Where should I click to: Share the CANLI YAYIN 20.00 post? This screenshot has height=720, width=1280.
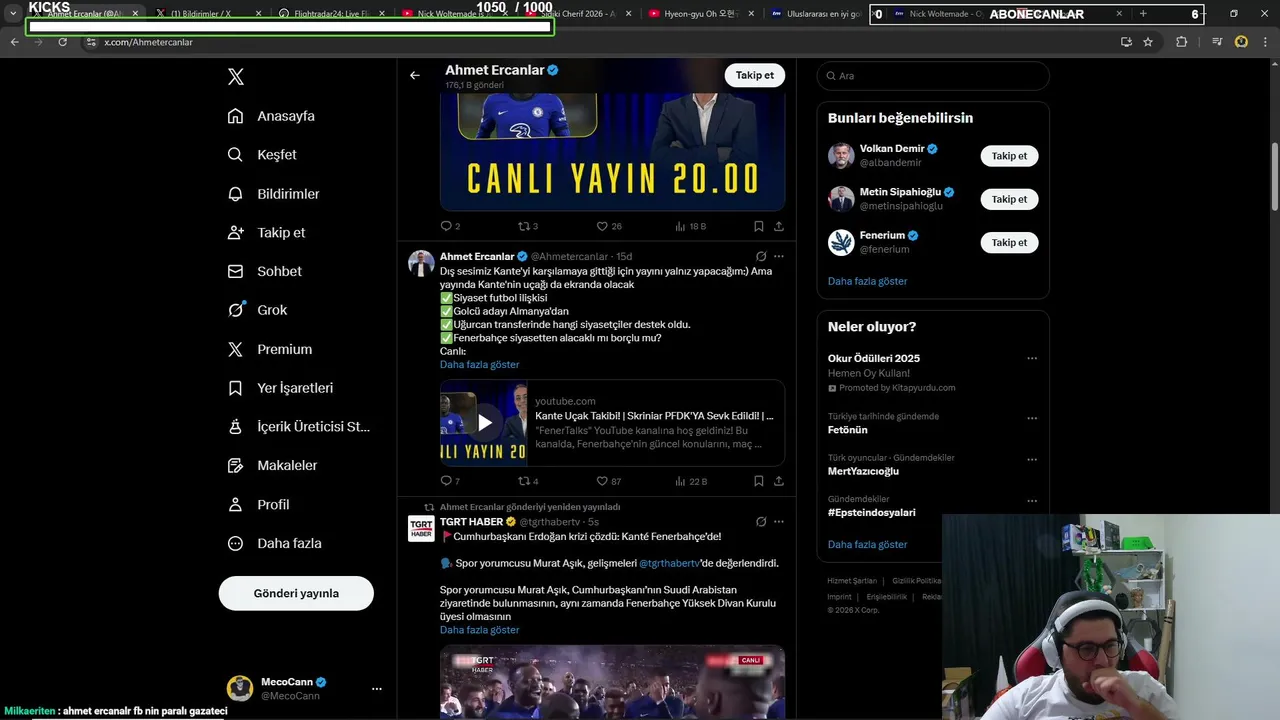pos(778,227)
